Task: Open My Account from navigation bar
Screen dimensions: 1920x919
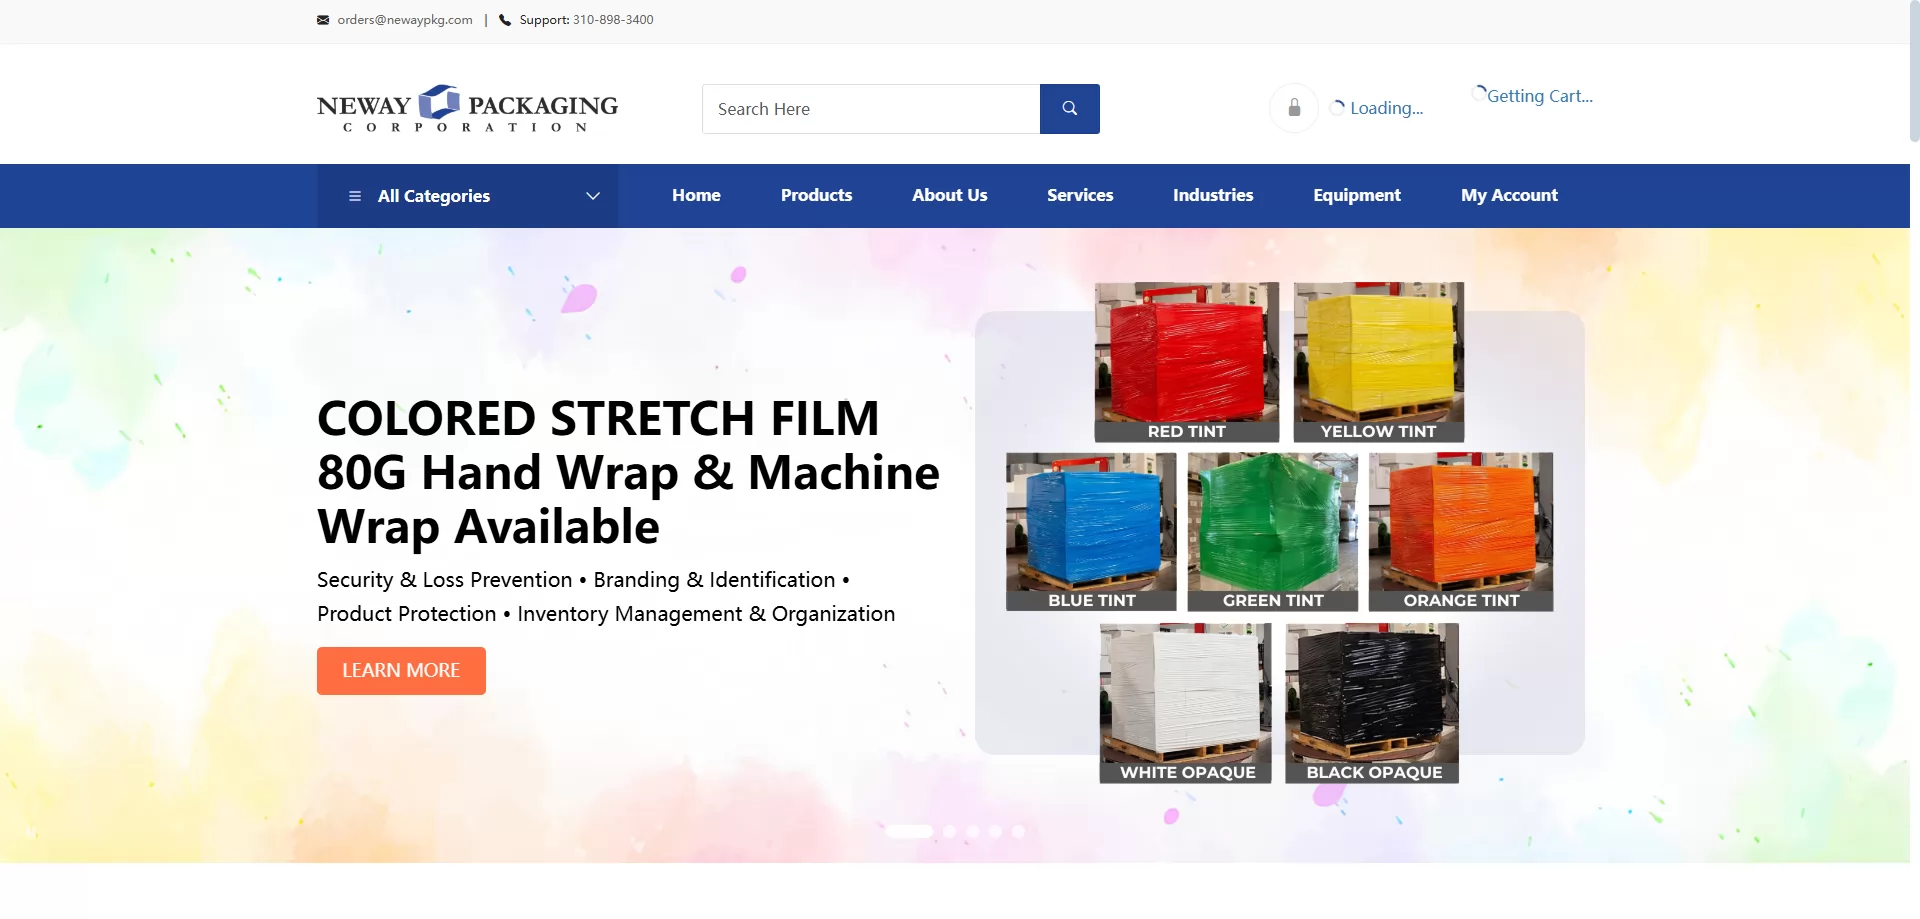Action: (x=1508, y=195)
